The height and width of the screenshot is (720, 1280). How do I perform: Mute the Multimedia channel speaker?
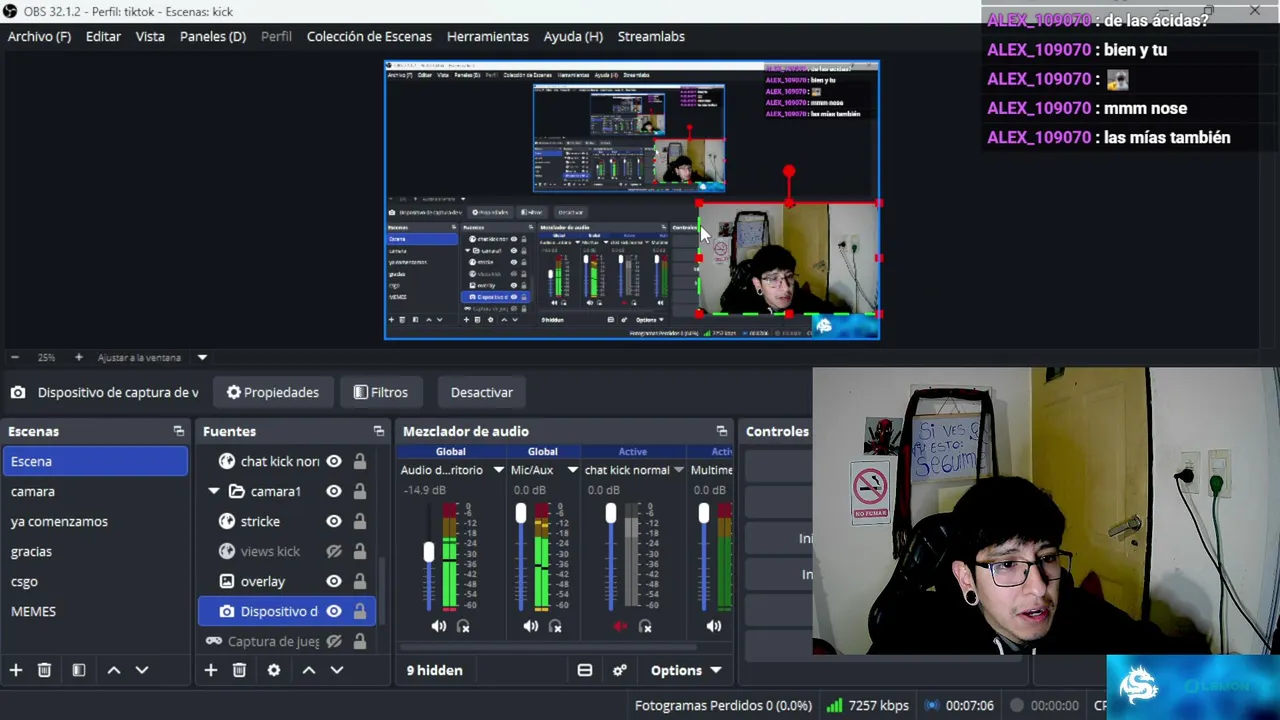714,626
